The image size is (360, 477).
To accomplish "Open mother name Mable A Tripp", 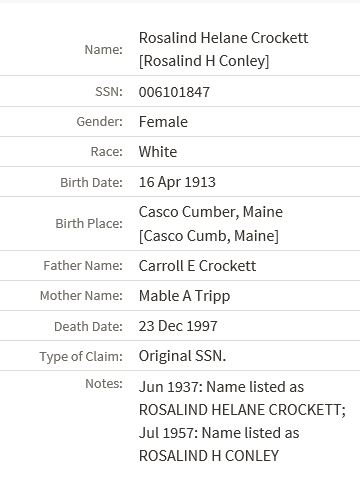I will 184,296.
